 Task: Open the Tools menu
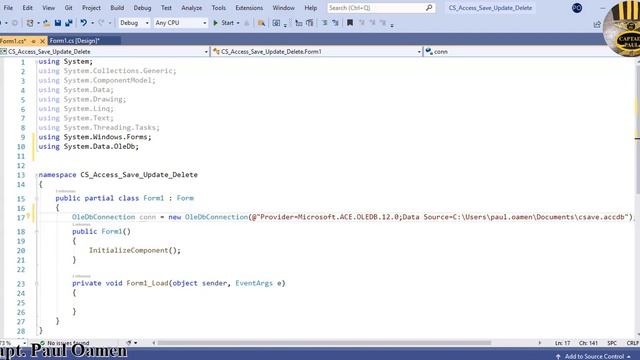218,8
